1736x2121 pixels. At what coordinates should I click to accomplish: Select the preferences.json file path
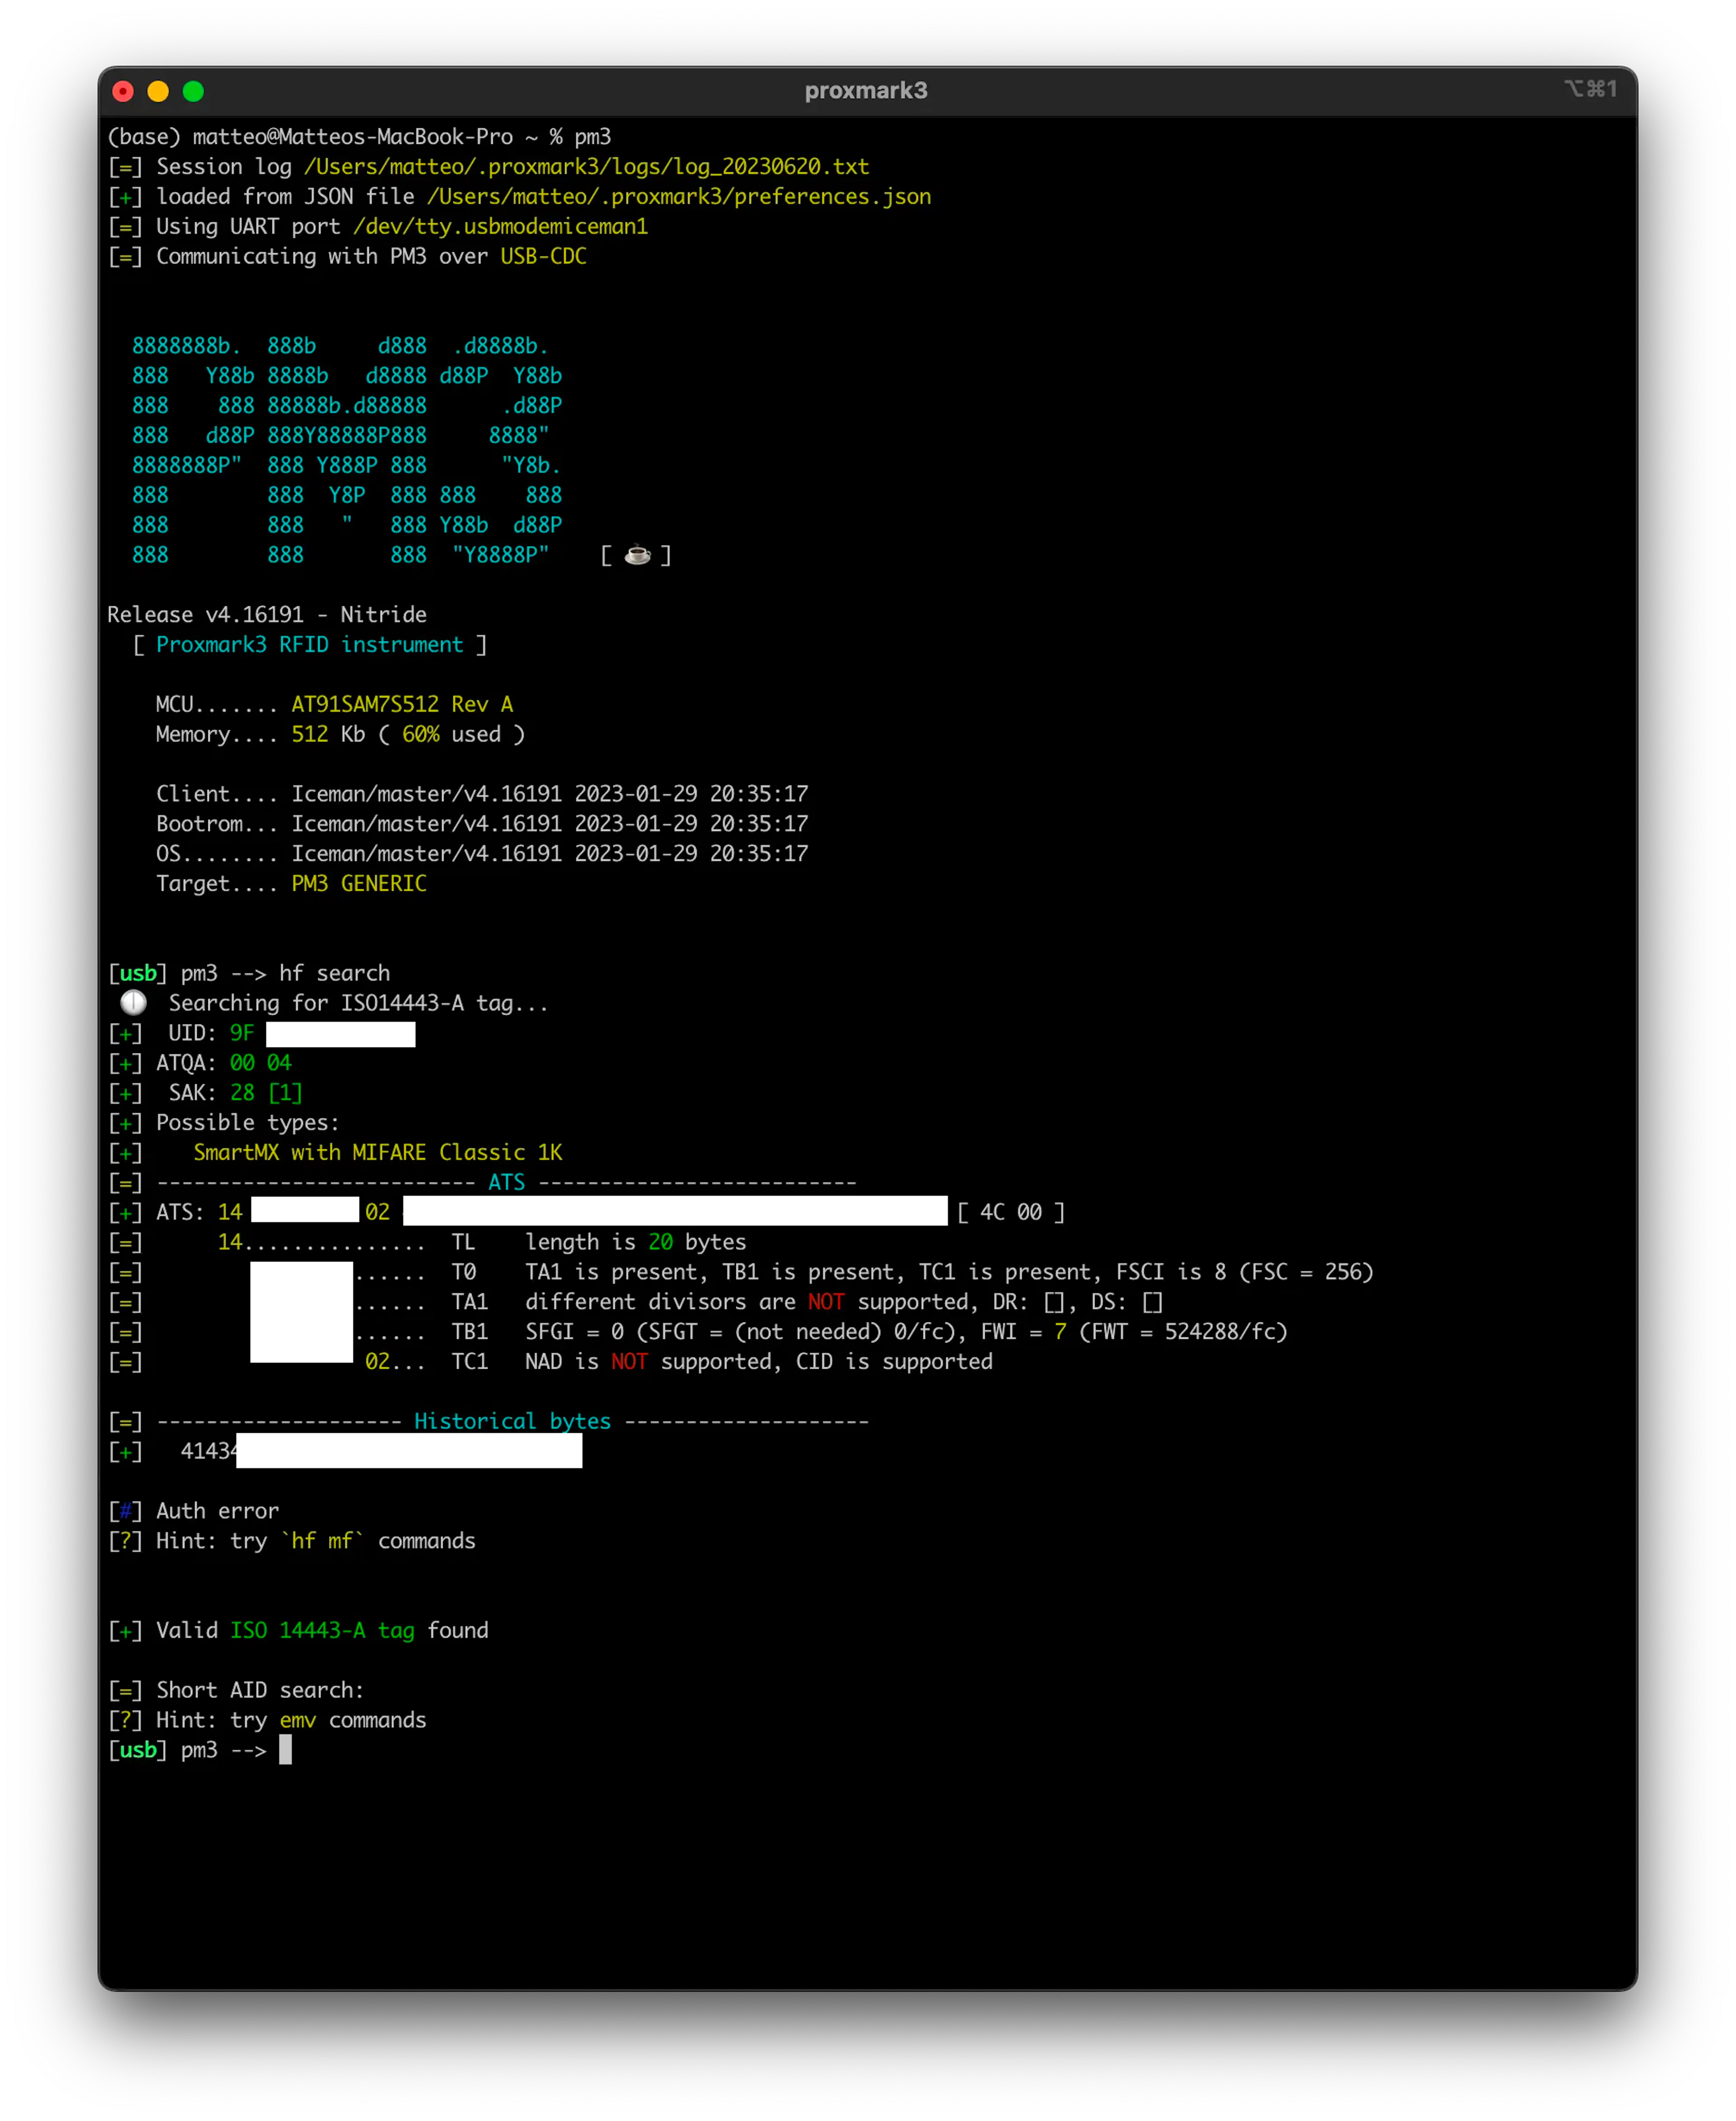(679, 197)
